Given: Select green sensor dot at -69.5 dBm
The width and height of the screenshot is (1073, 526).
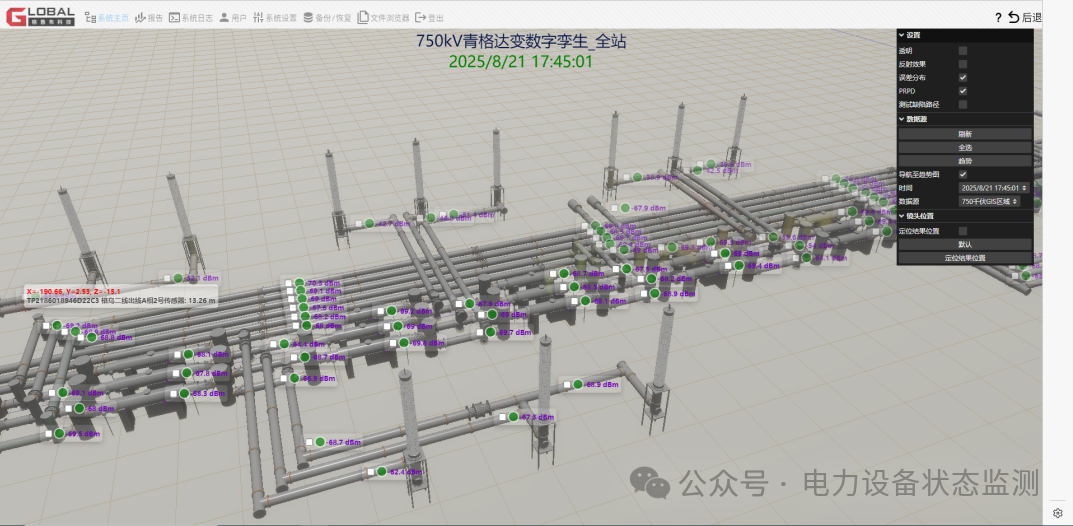Looking at the screenshot, I should click(x=59, y=433).
